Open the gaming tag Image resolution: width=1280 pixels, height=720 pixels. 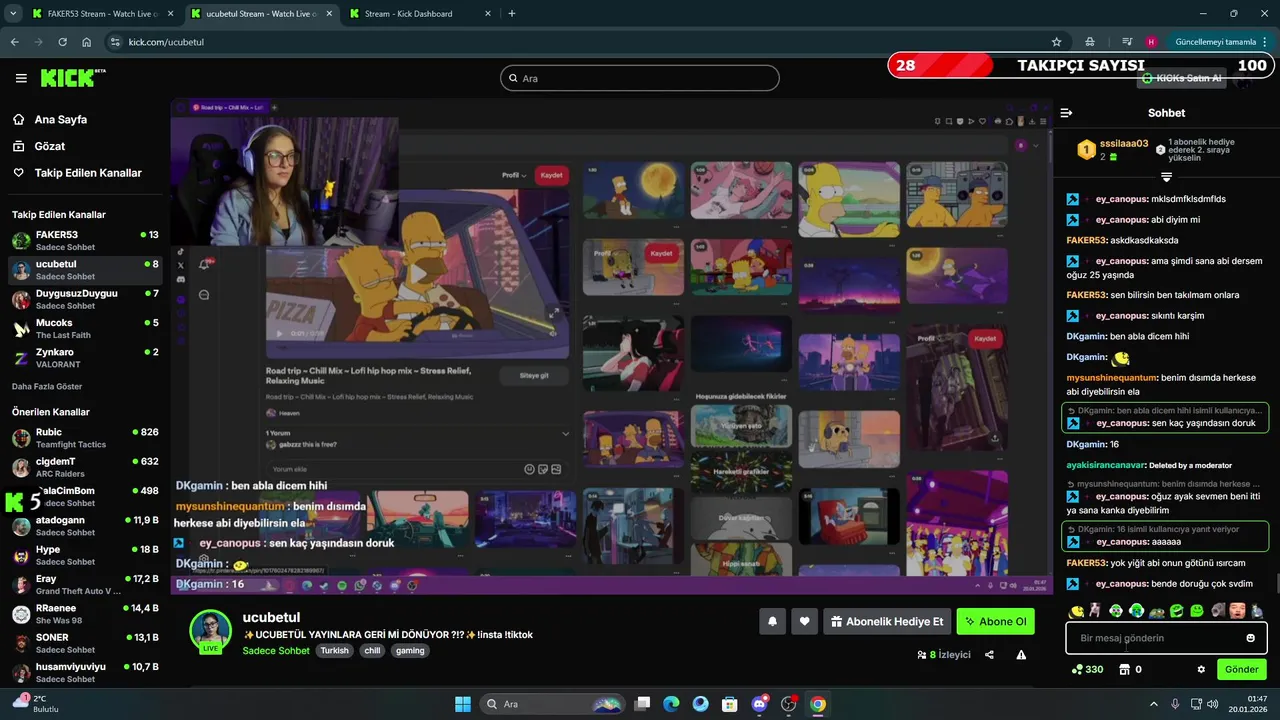pos(410,650)
